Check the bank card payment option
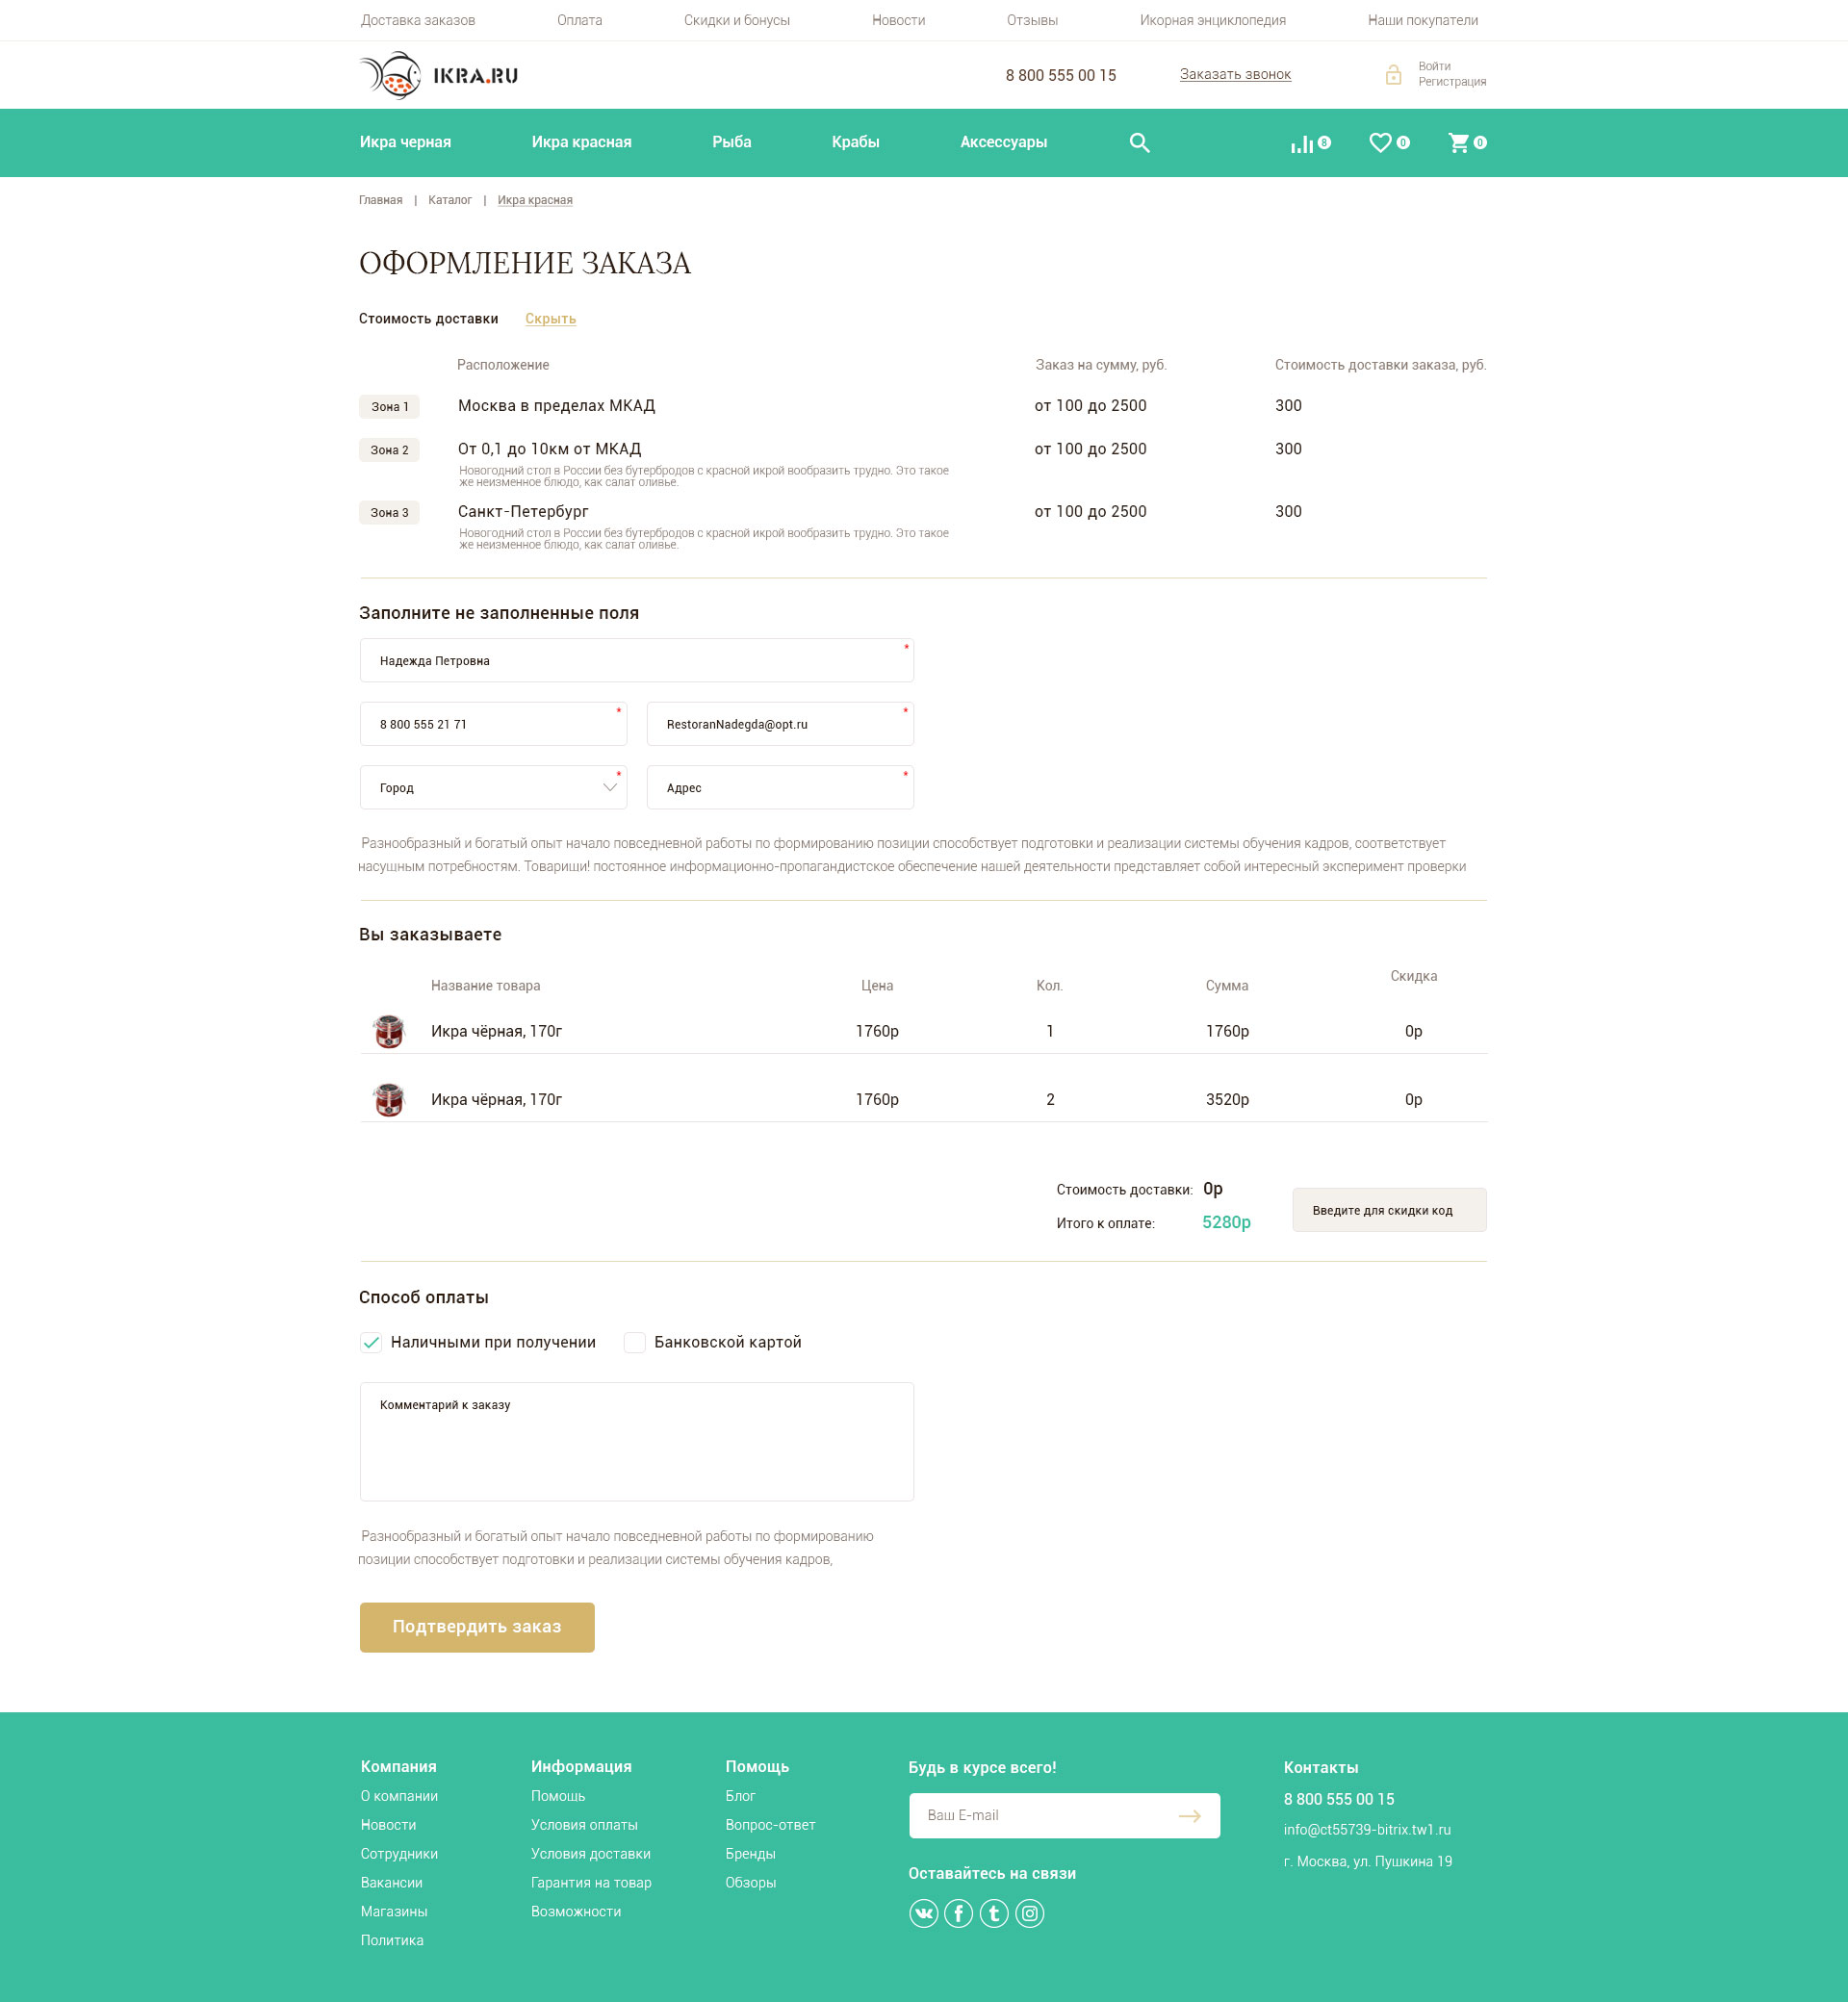Viewport: 1848px width, 2002px height. pyautogui.click(x=634, y=1342)
